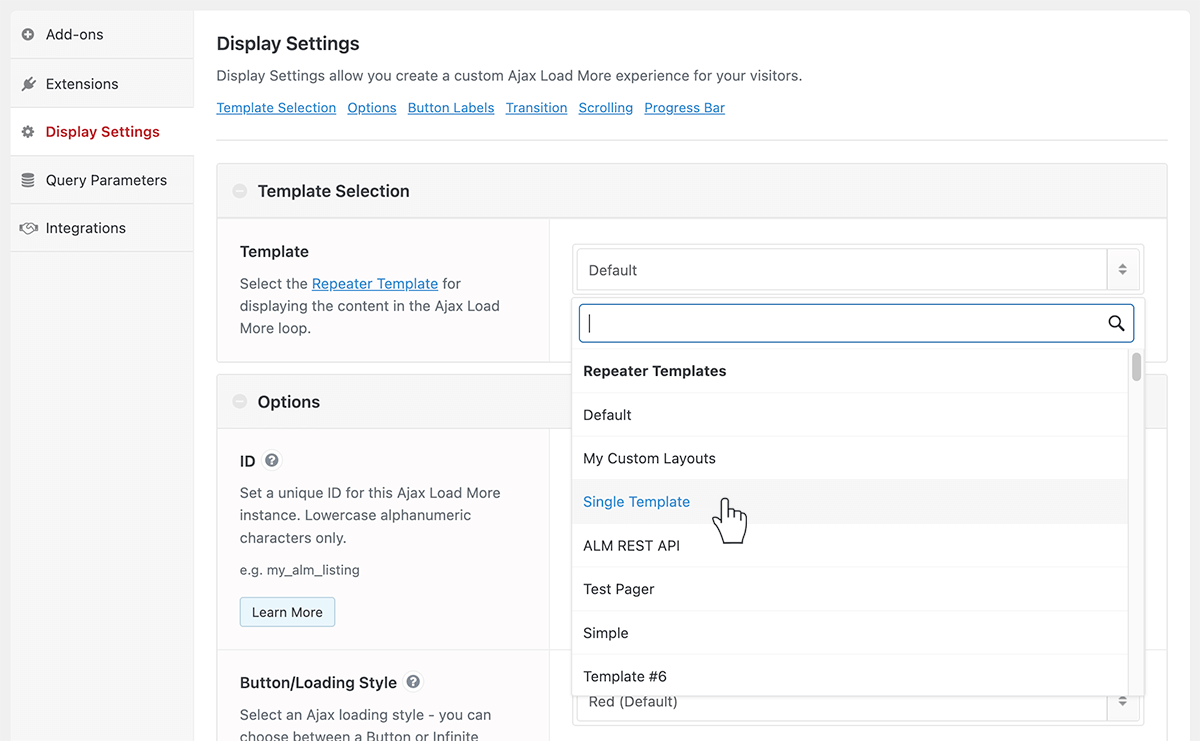
Task: Jump to Scrolling anchor link
Action: [x=606, y=108]
